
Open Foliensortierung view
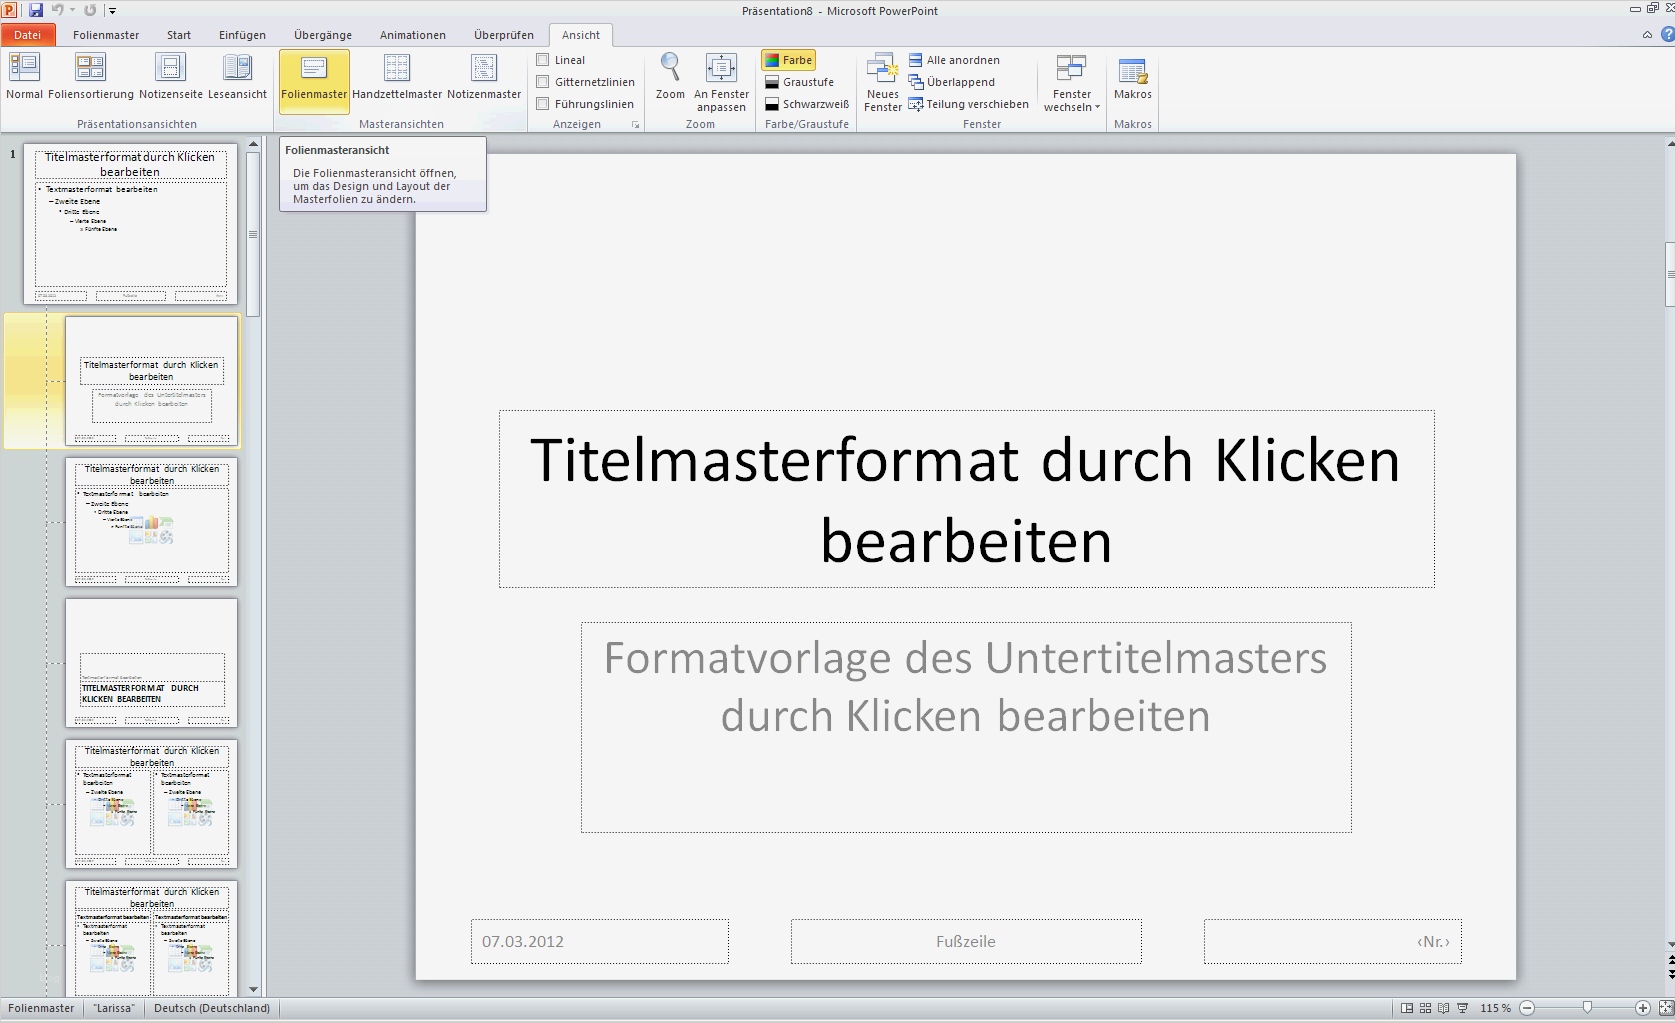90,78
